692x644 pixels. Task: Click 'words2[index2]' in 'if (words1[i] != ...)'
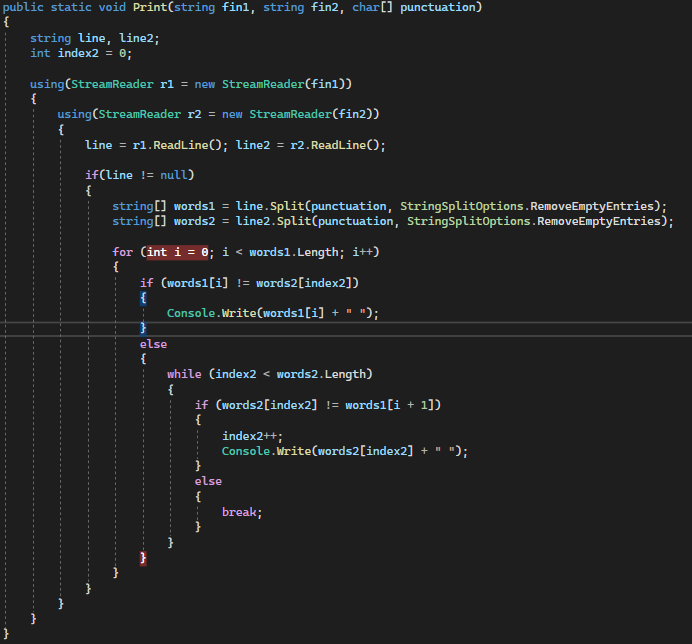pos(304,282)
